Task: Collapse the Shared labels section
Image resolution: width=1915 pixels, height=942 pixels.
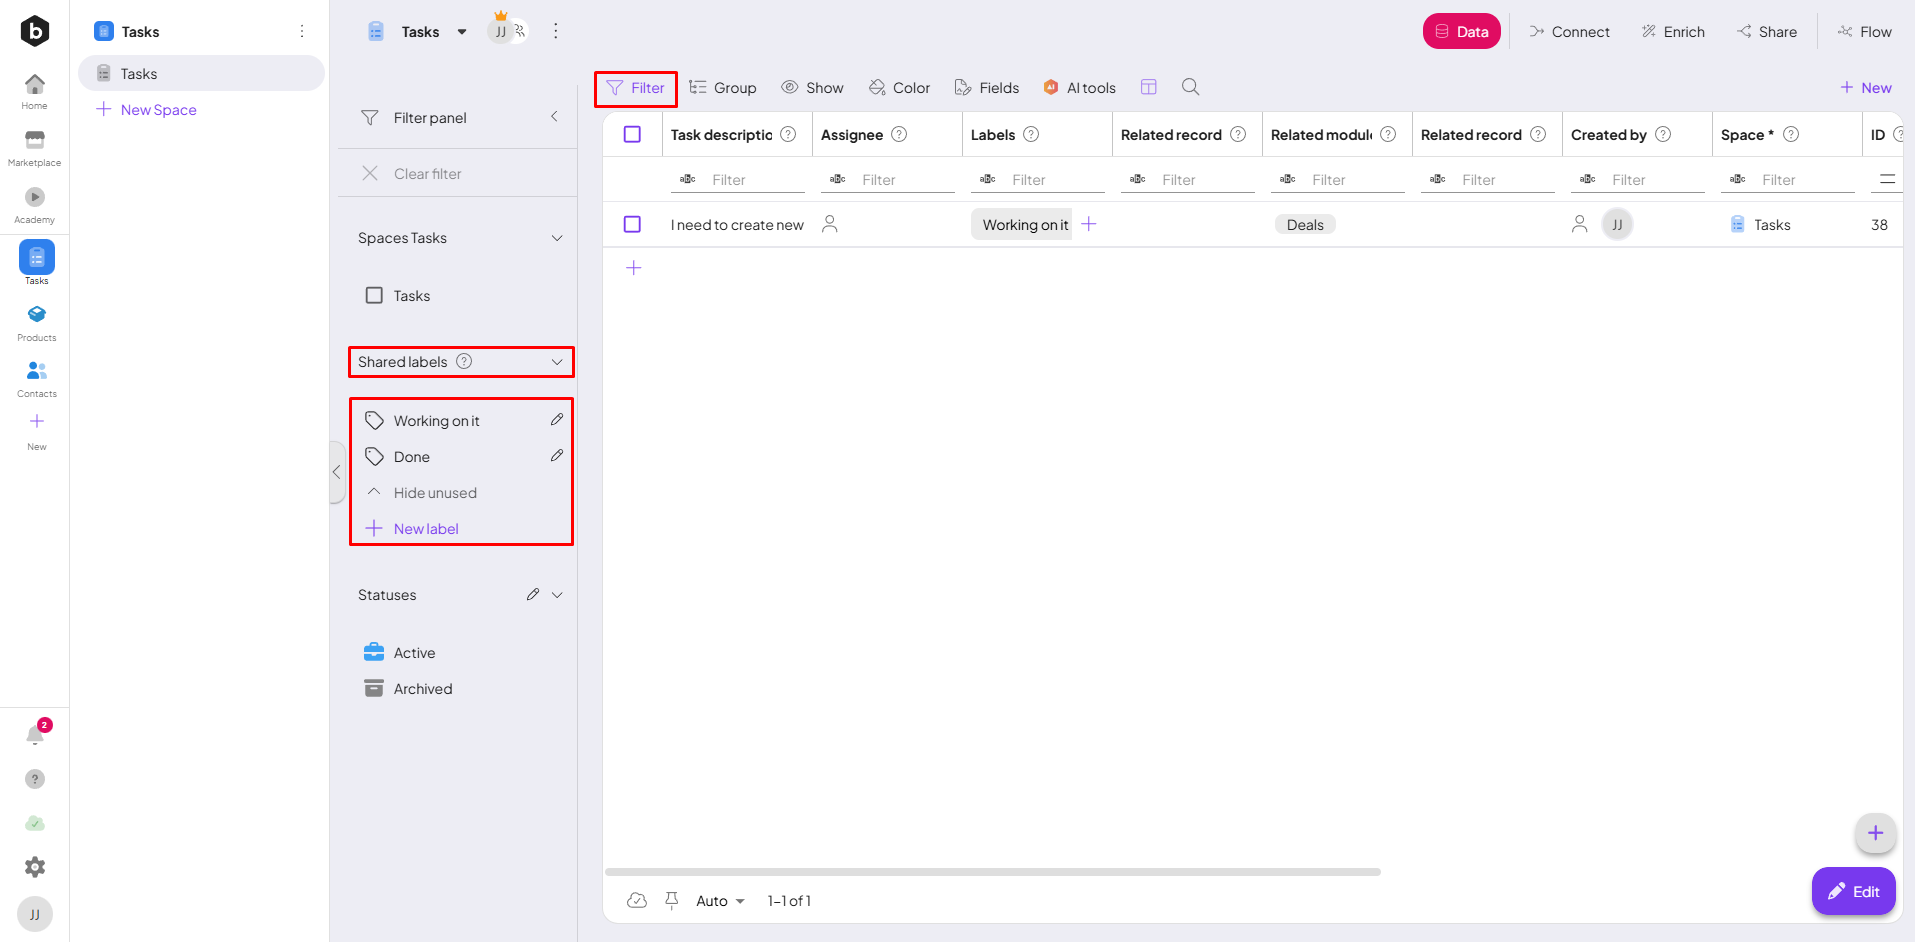Action: [x=557, y=362]
